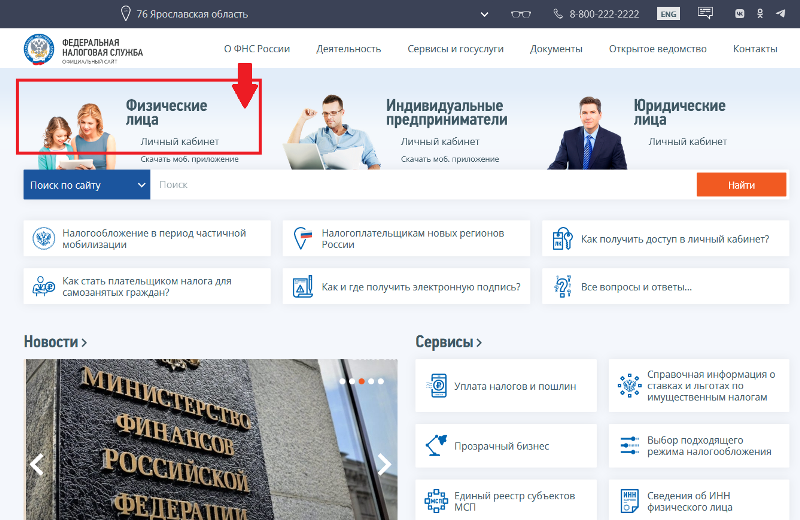Click the question mark FAQ icon
Viewport: 800px width, 520px height.
coord(562,286)
